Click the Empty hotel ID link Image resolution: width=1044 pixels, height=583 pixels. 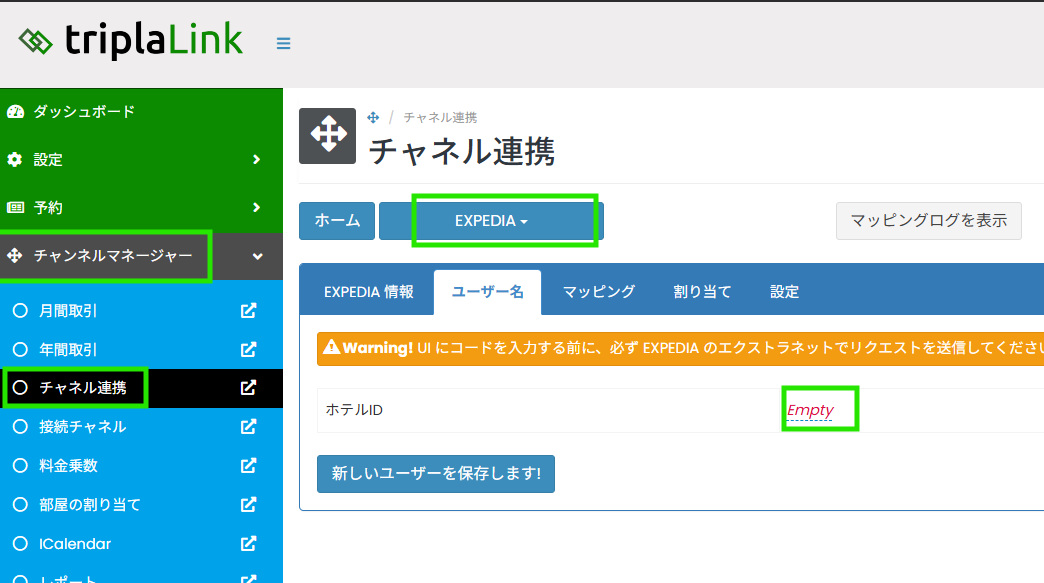click(810, 410)
